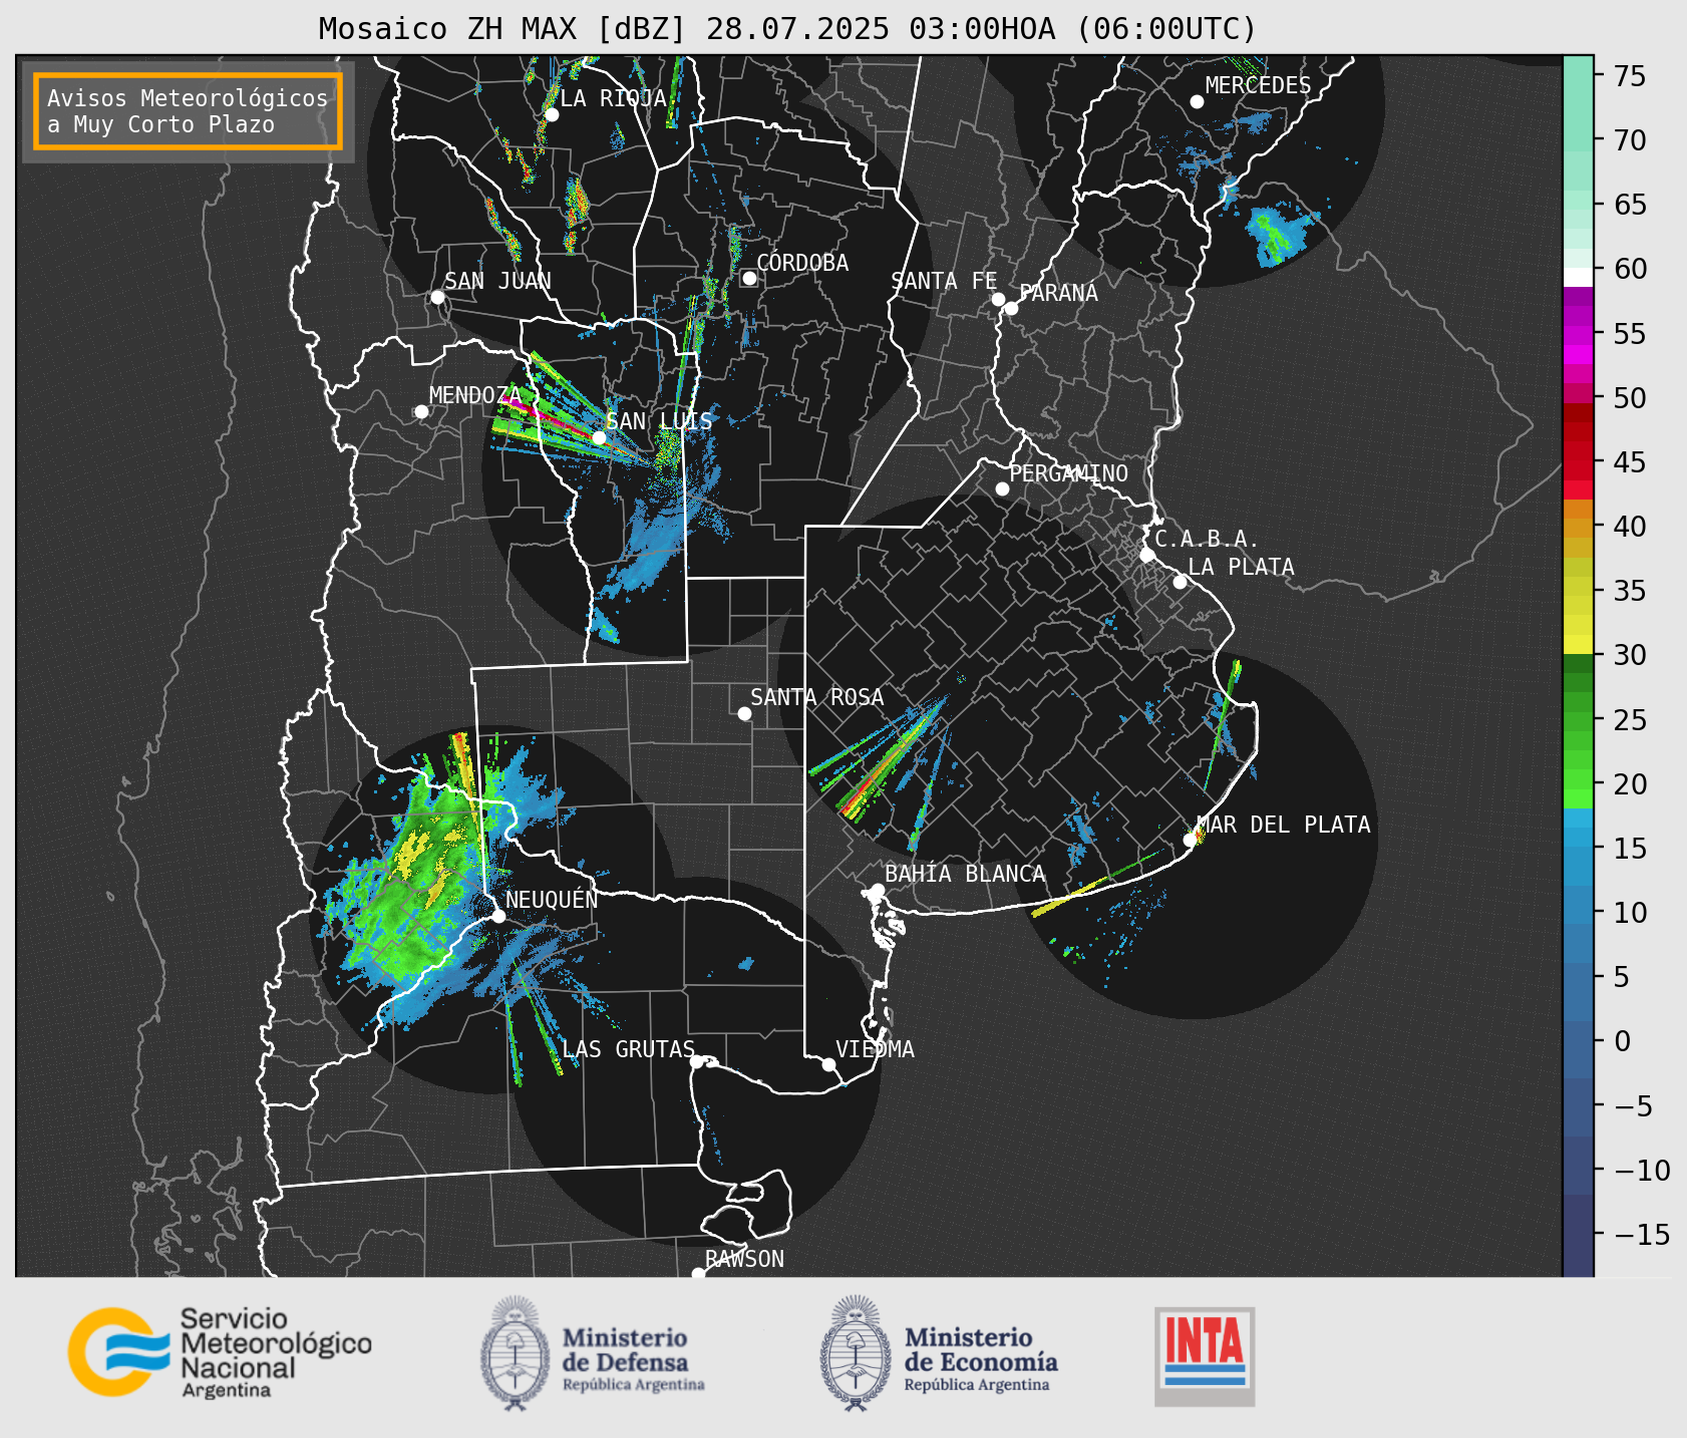This screenshot has width=1687, height=1438.
Task: Click the CÓRDOBA label text
Action: pos(803,263)
